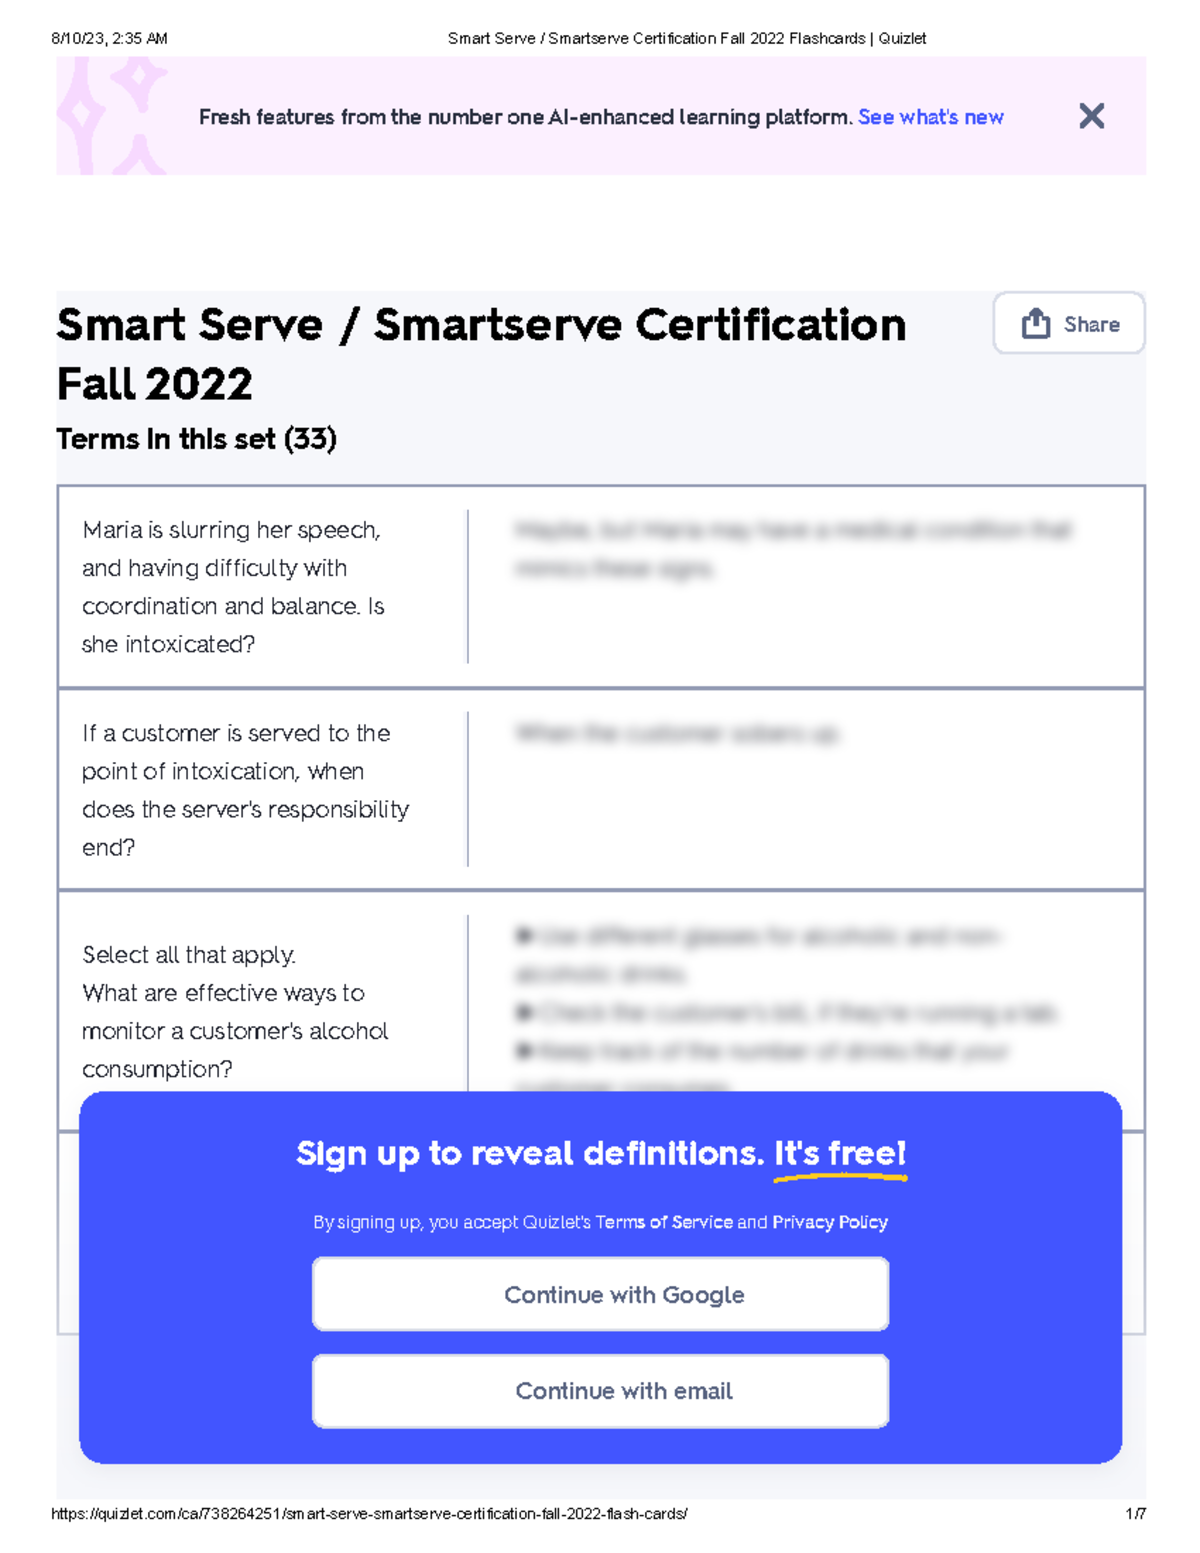Open Quizlet's Terms of Service

point(663,1221)
